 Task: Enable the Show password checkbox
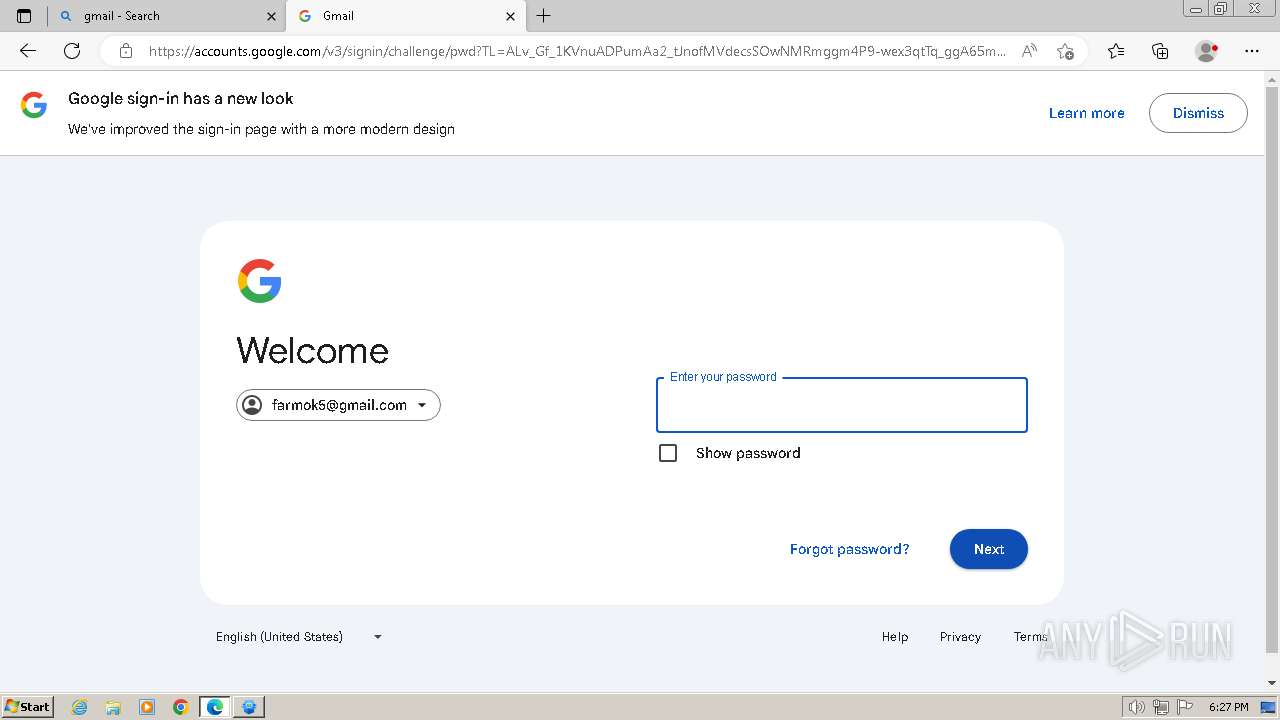(668, 453)
